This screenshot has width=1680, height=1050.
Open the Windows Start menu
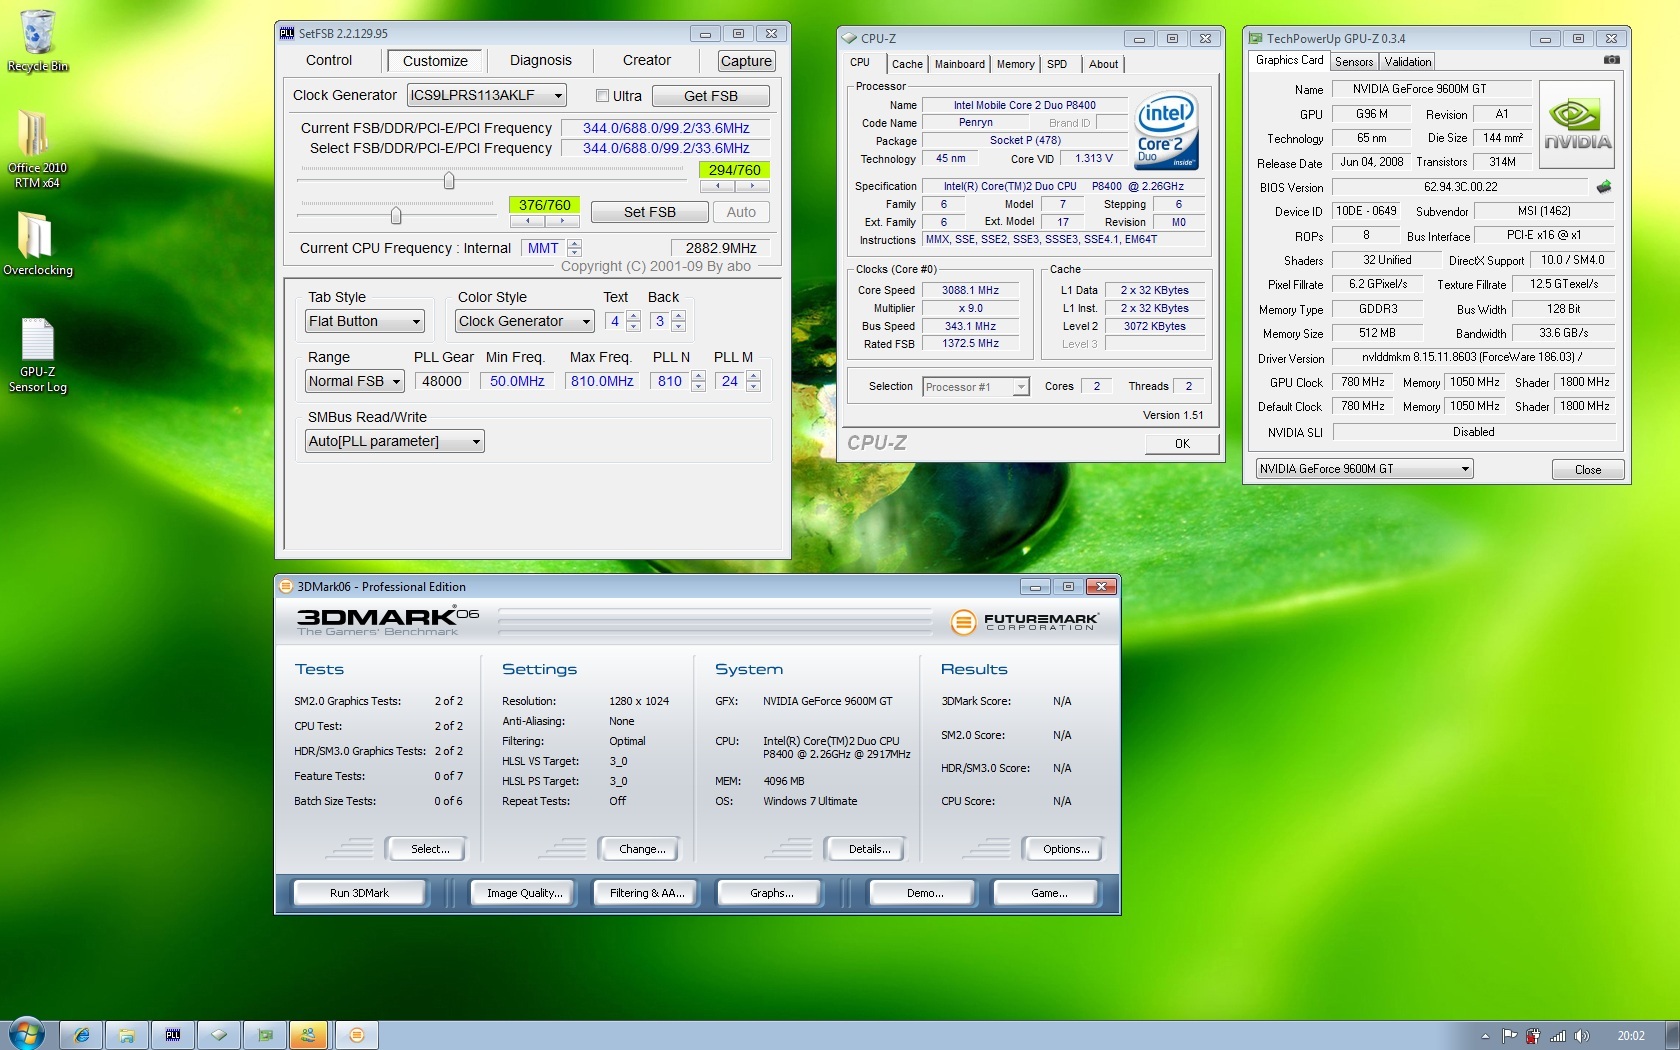[x=26, y=1034]
